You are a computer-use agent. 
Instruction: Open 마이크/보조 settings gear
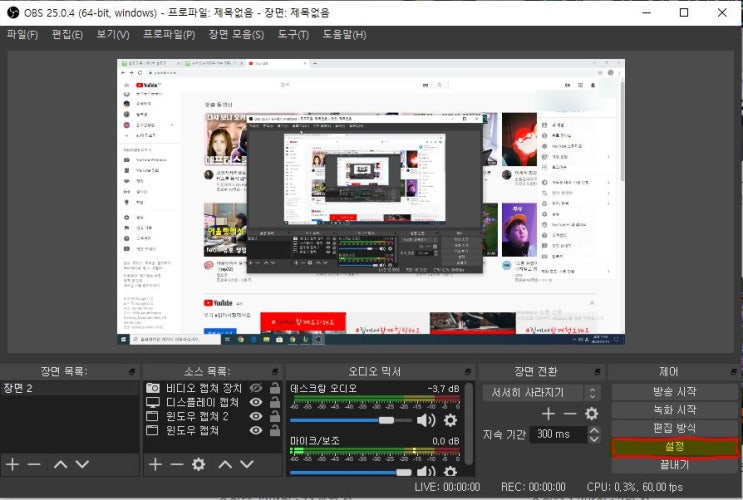[450, 471]
